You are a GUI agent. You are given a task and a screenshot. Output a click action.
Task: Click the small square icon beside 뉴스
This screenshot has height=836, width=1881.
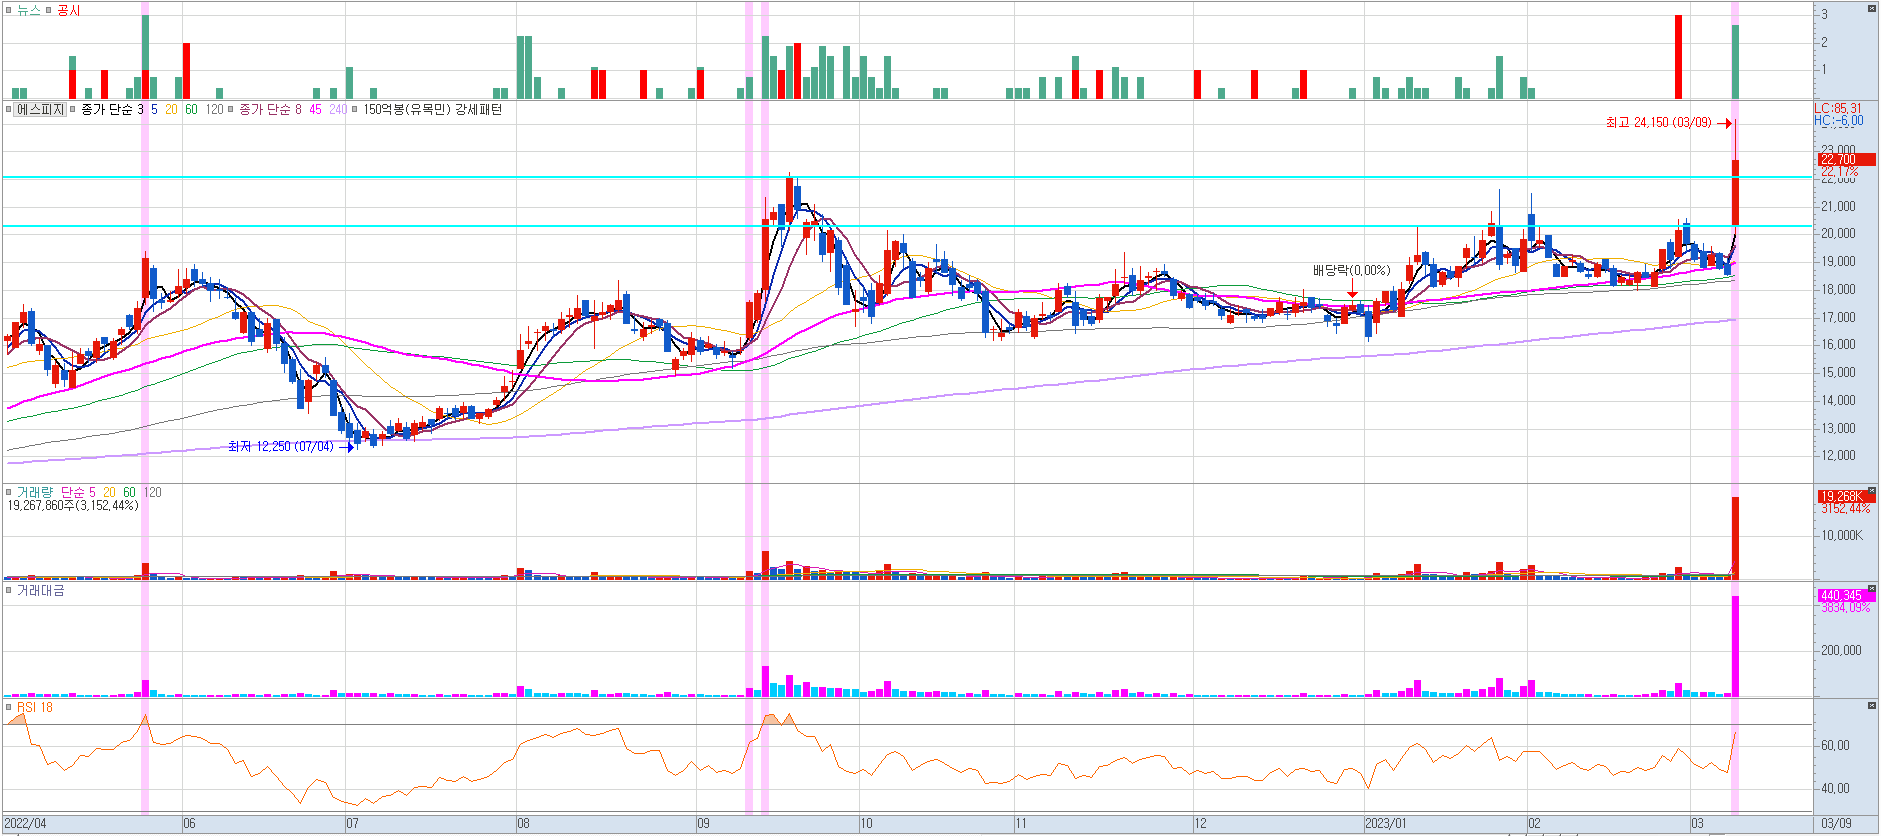(9, 10)
